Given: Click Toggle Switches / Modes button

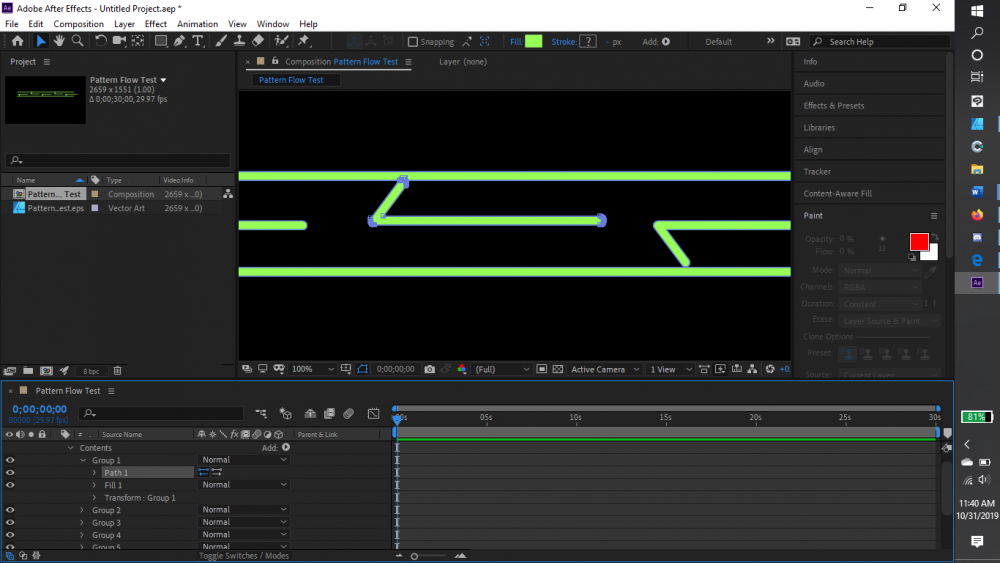Looking at the screenshot, I should click(x=243, y=556).
